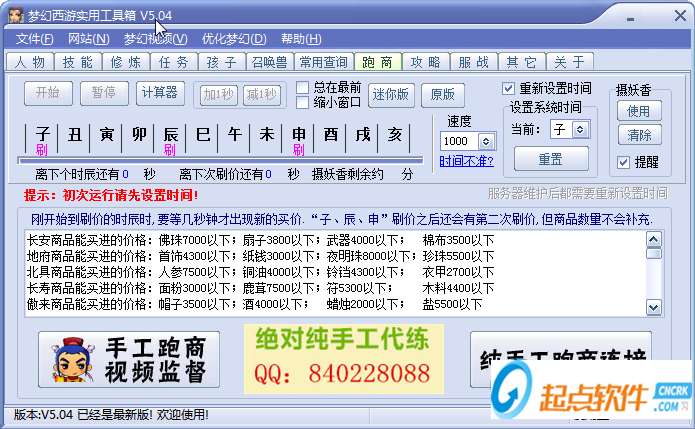This screenshot has height=429, width=695.
Task: Select the 跑商 tab
Action: click(378, 61)
